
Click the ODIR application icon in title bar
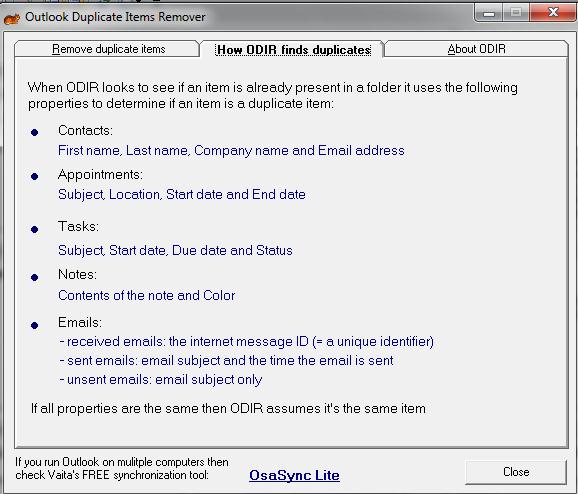click(x=12, y=17)
